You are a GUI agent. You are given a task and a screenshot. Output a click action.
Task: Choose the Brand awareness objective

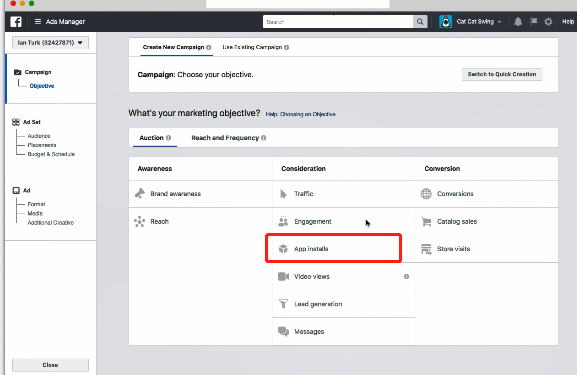coord(201,194)
